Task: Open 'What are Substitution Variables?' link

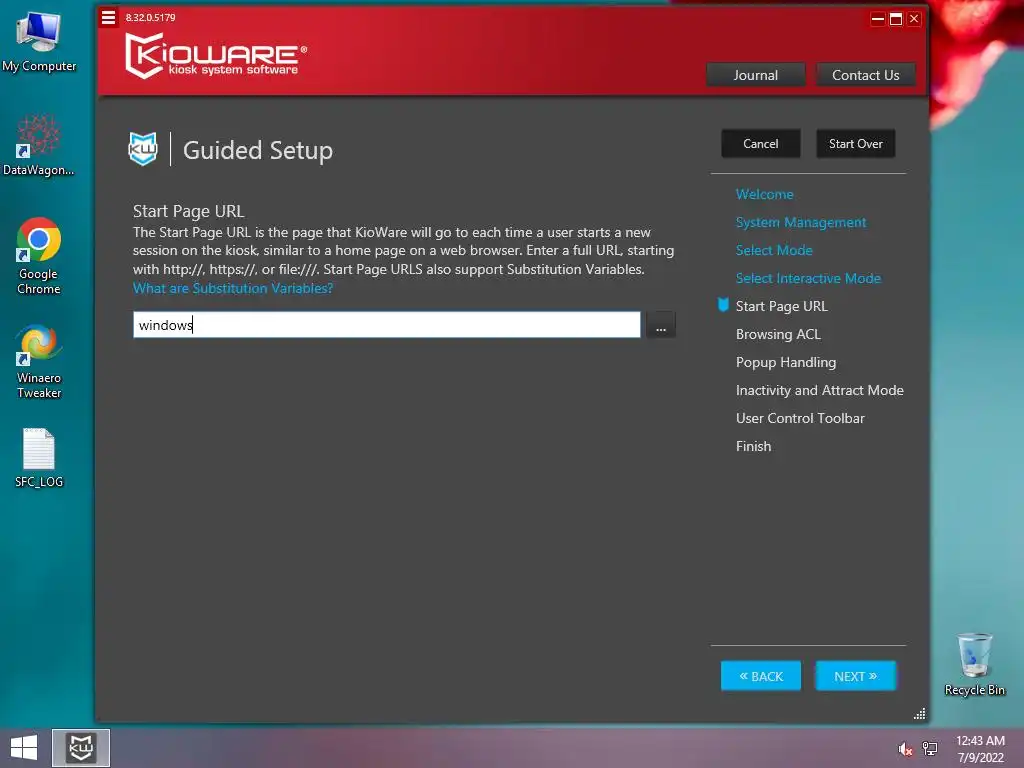Action: (x=233, y=288)
